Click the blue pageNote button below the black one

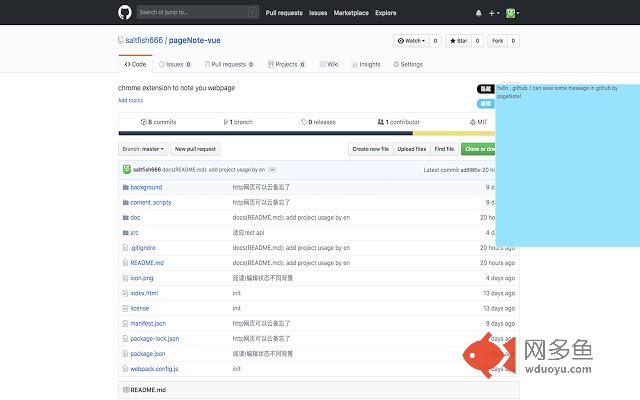click(x=486, y=104)
